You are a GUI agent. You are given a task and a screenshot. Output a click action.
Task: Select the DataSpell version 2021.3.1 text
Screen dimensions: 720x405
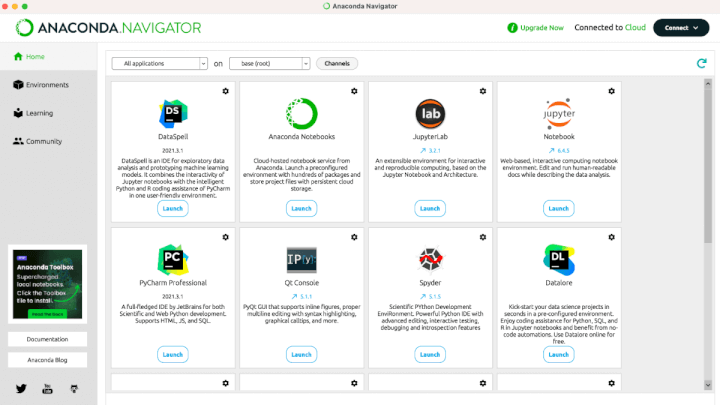coord(173,151)
